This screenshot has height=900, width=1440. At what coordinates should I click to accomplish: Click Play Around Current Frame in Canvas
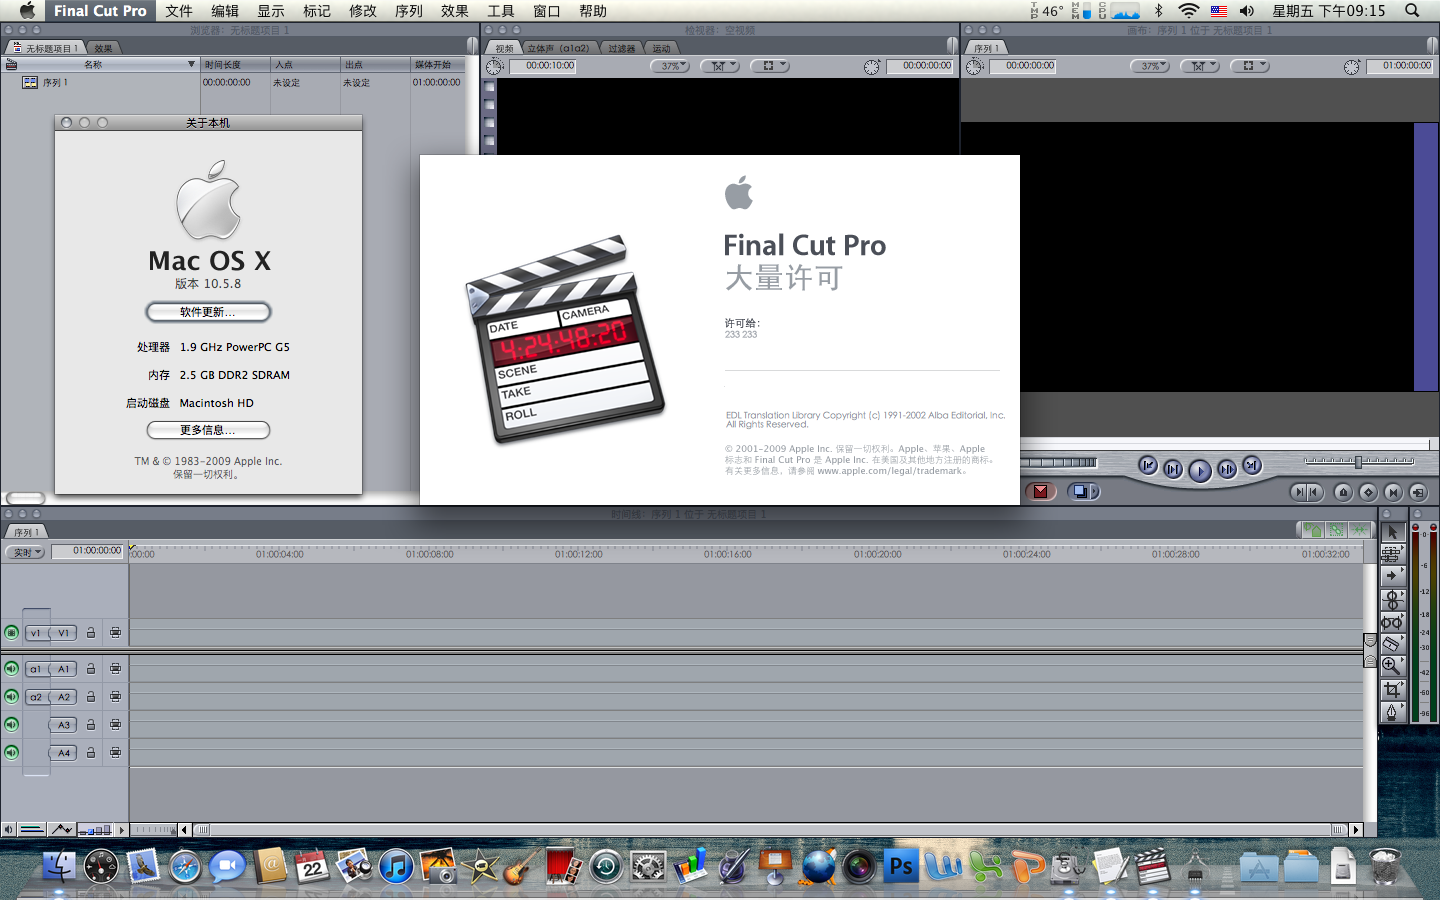tap(1227, 469)
